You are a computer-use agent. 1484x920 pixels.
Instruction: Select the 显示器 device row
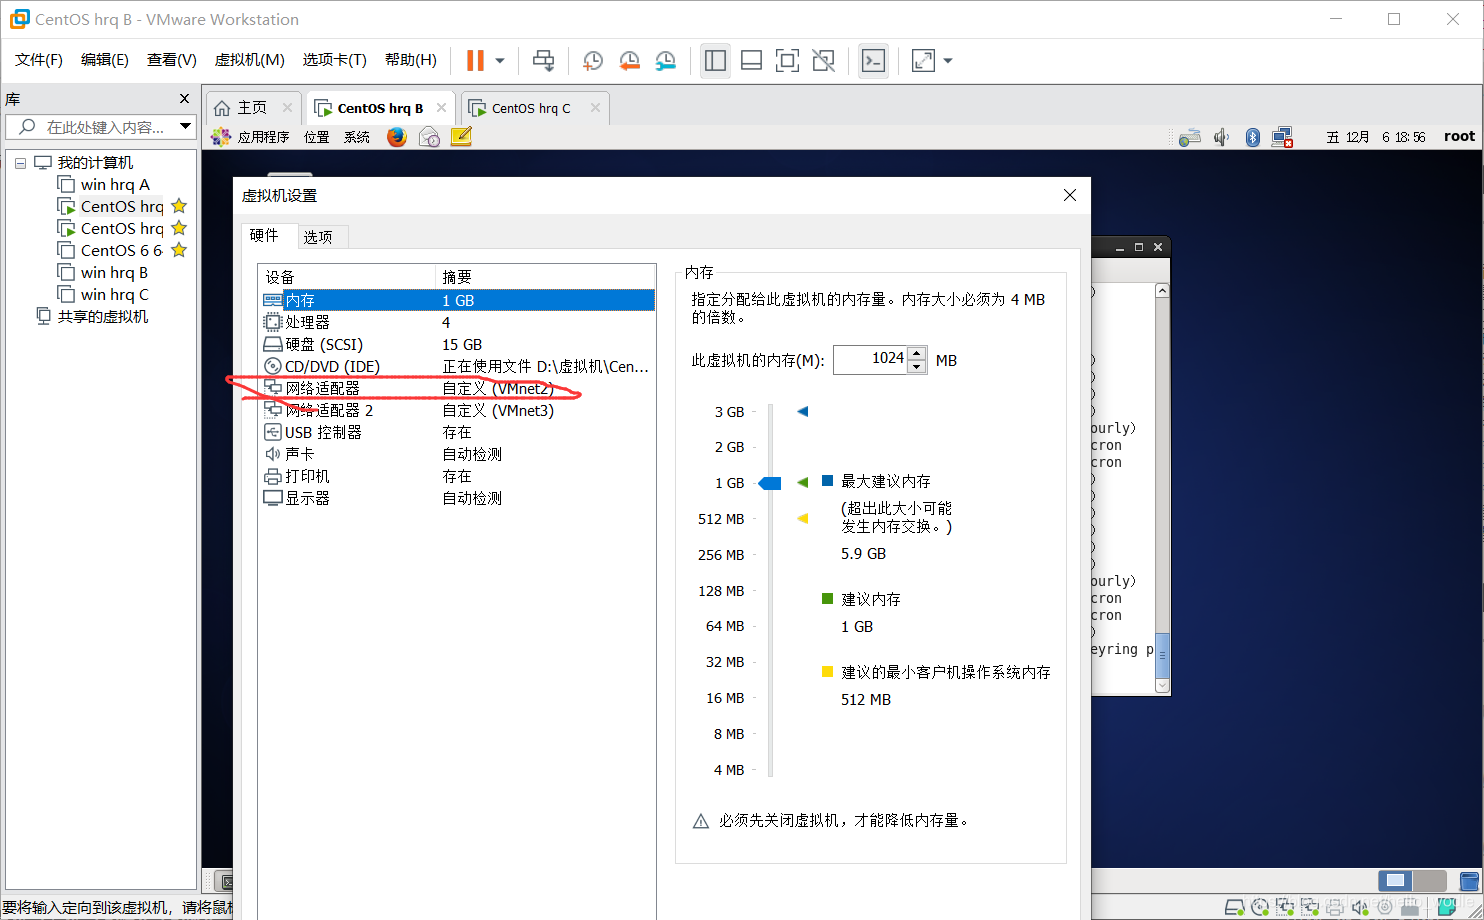[x=457, y=499]
